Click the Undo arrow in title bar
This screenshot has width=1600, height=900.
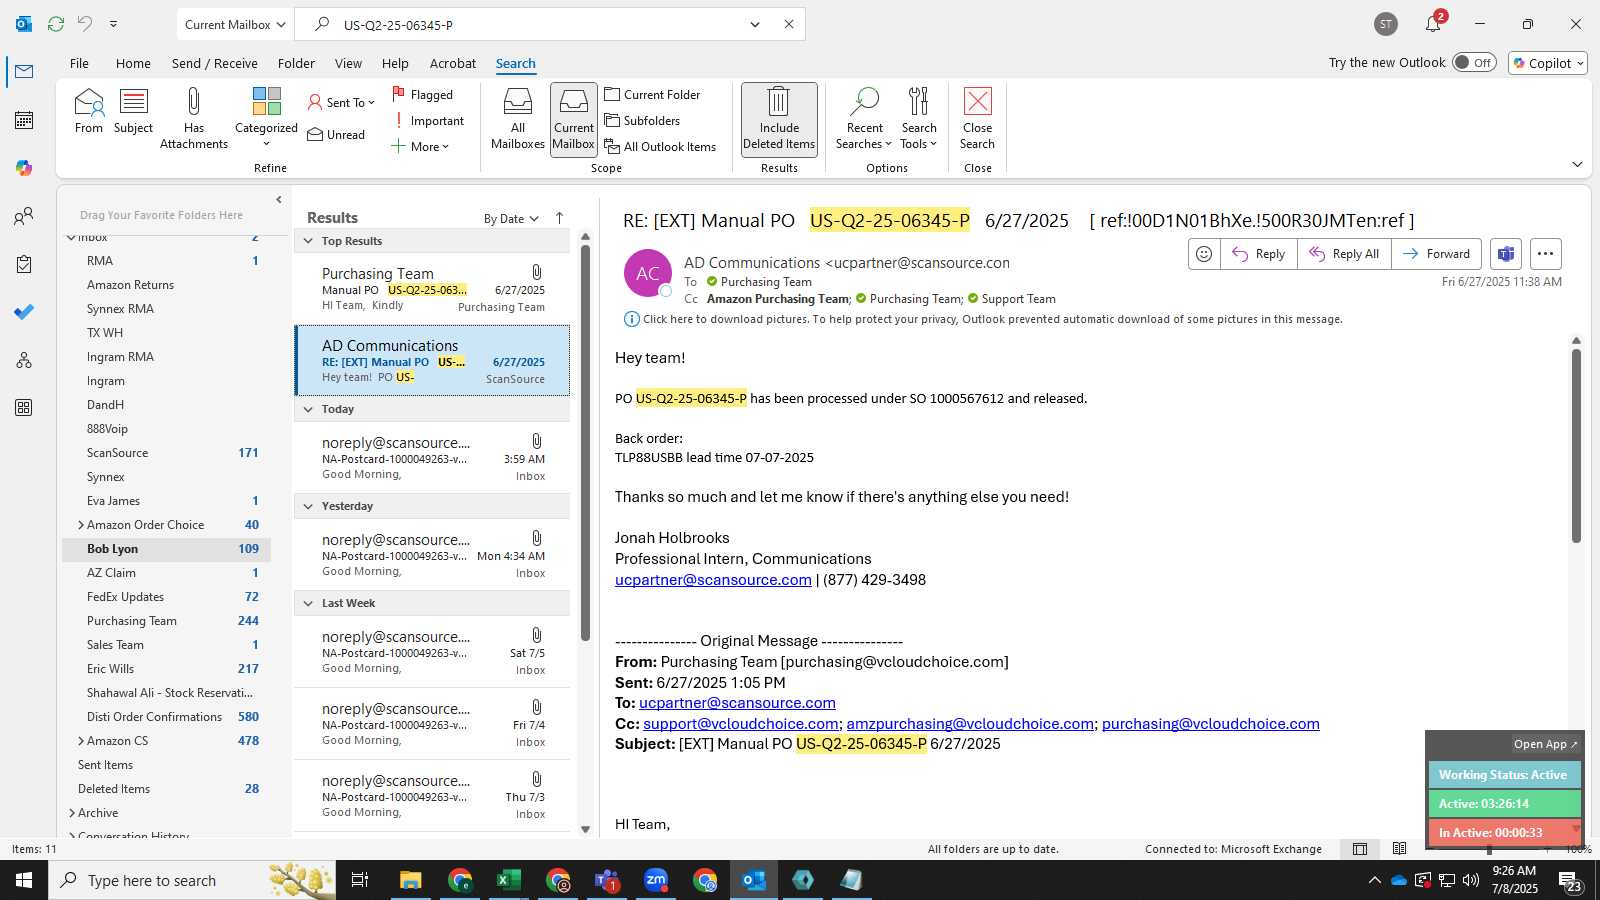(x=85, y=24)
